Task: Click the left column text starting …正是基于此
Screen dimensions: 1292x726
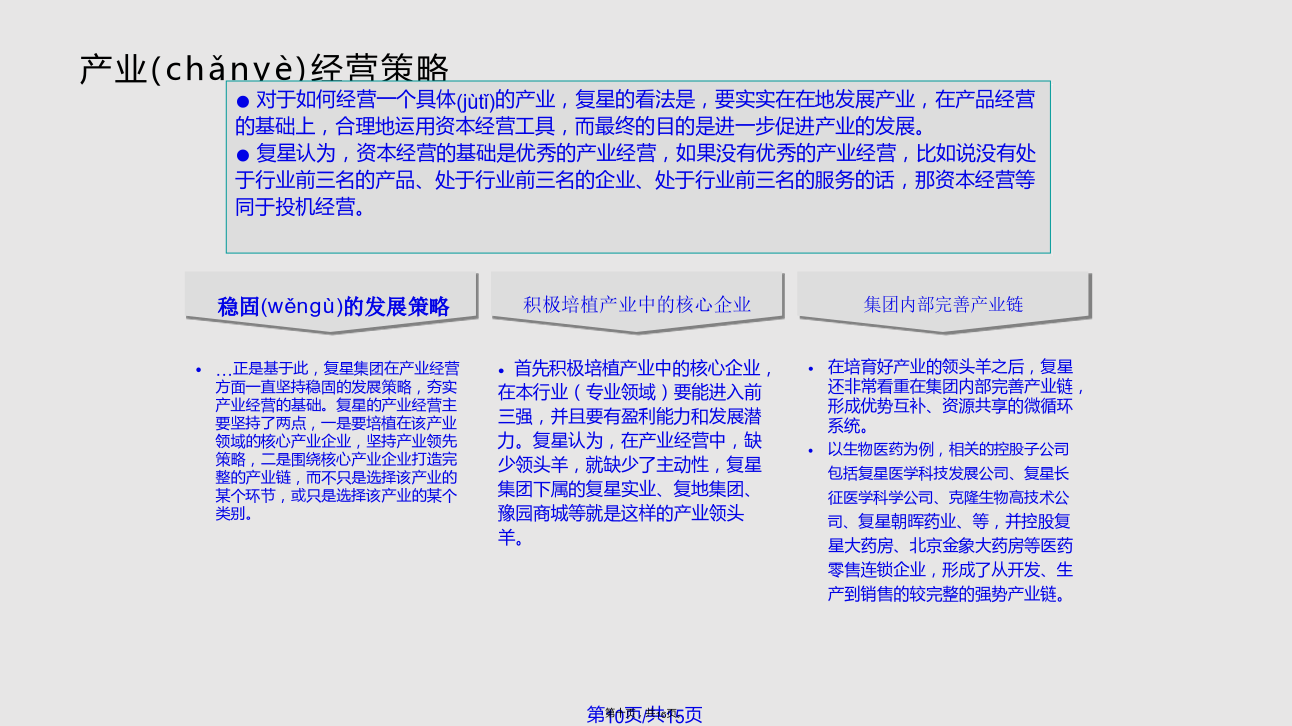Action: click(337, 441)
